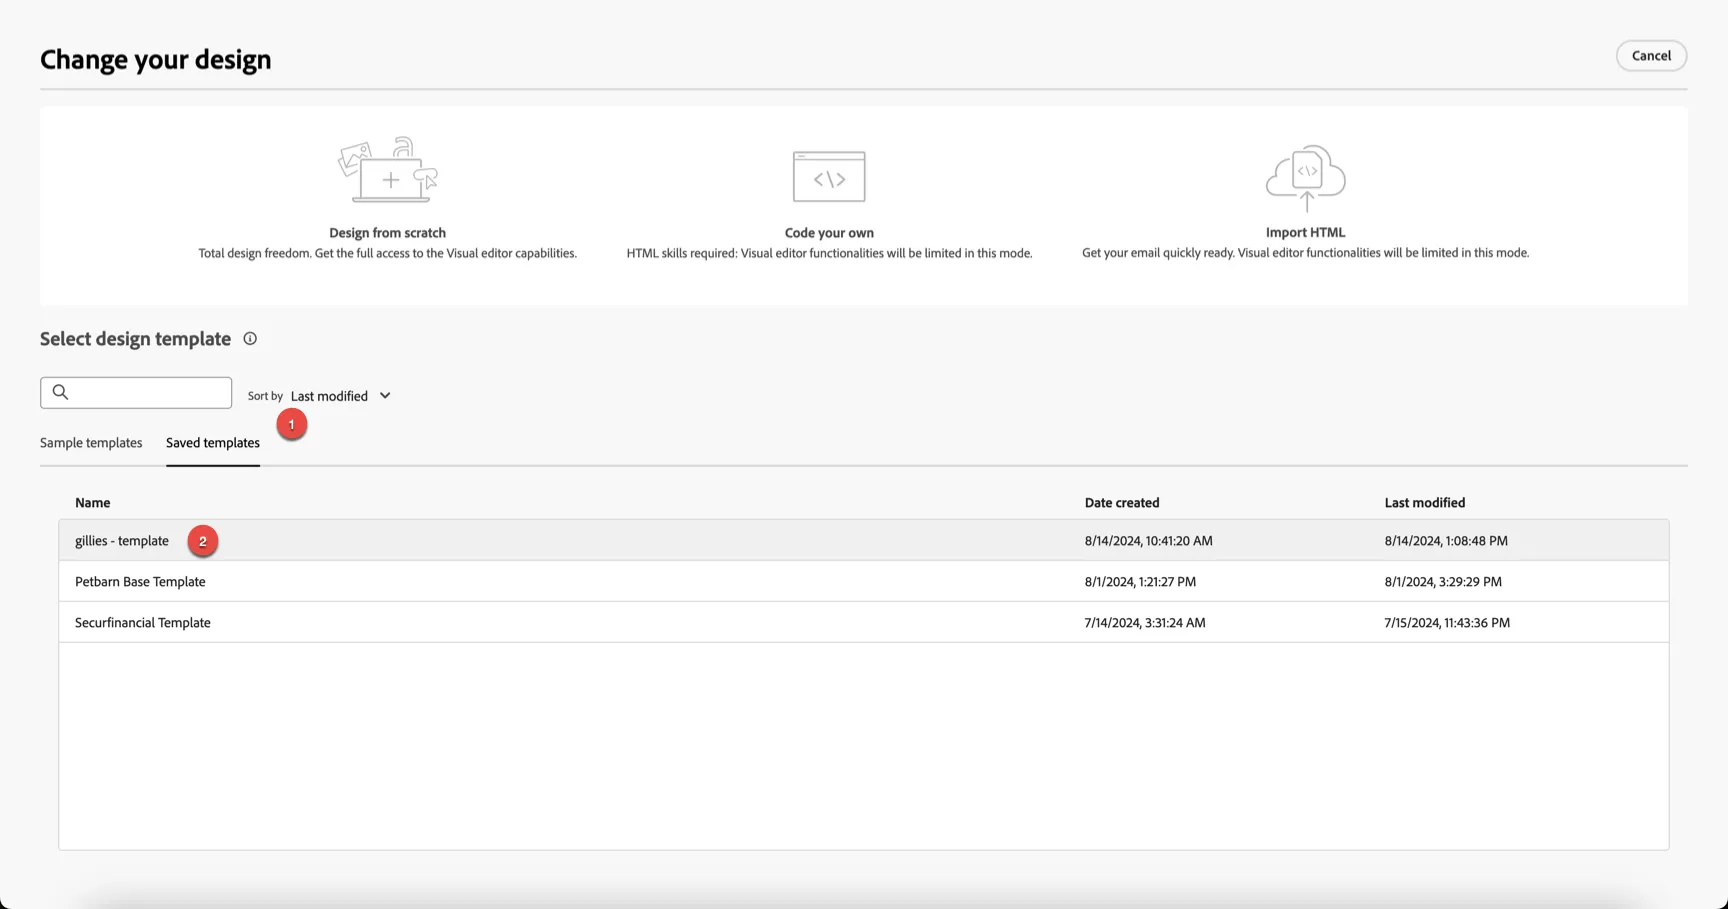Select the gillies - template row

tap(864, 540)
